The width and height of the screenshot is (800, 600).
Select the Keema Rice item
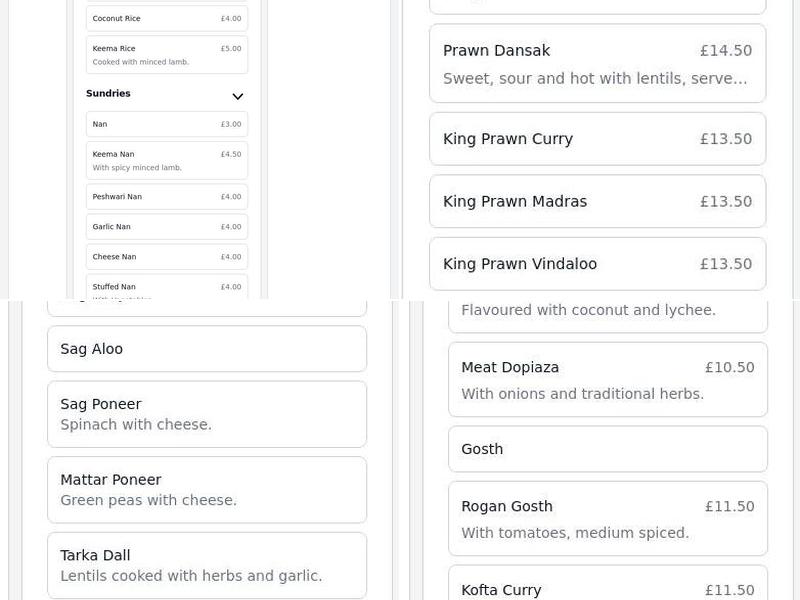click(167, 55)
